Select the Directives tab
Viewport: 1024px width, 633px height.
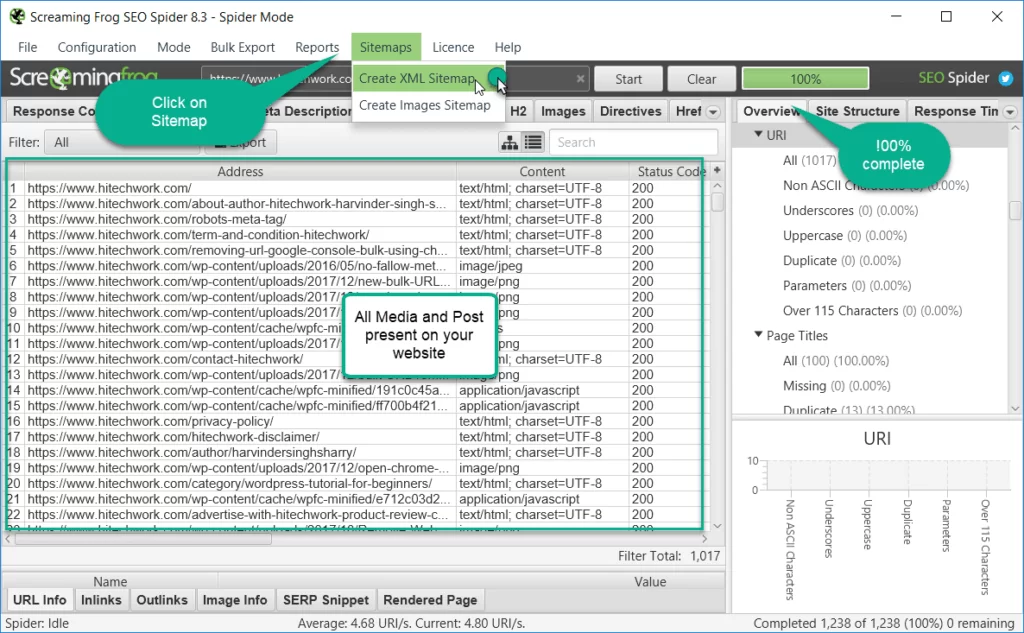[630, 111]
